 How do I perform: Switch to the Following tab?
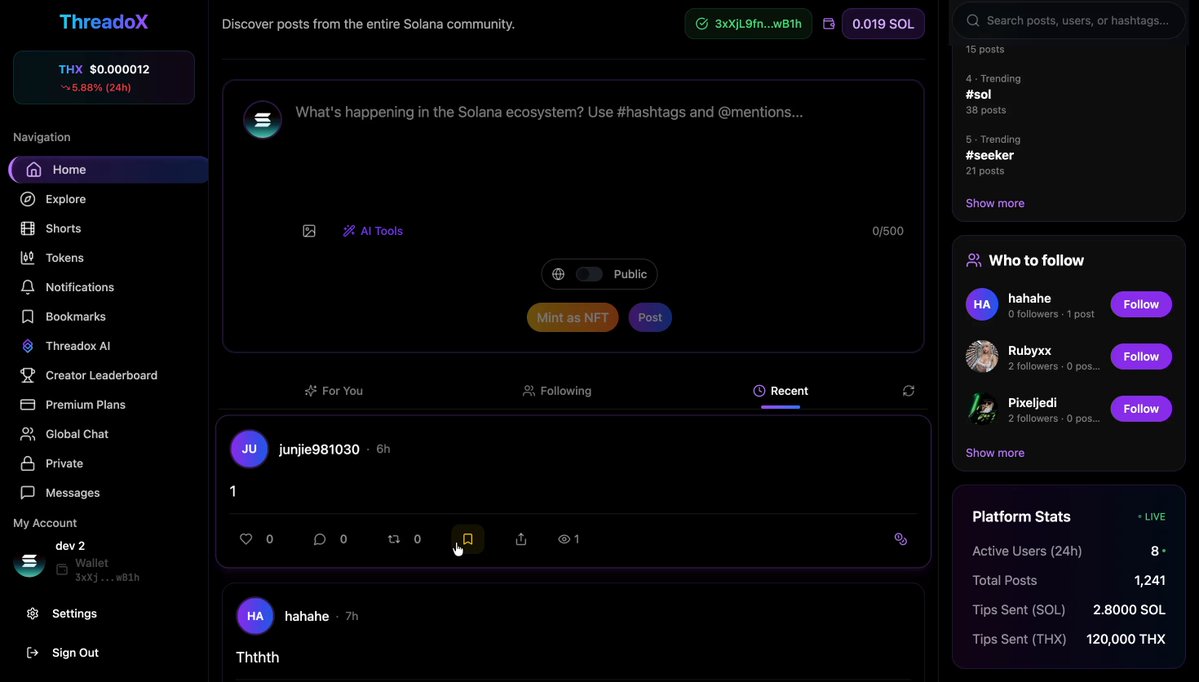coord(557,391)
